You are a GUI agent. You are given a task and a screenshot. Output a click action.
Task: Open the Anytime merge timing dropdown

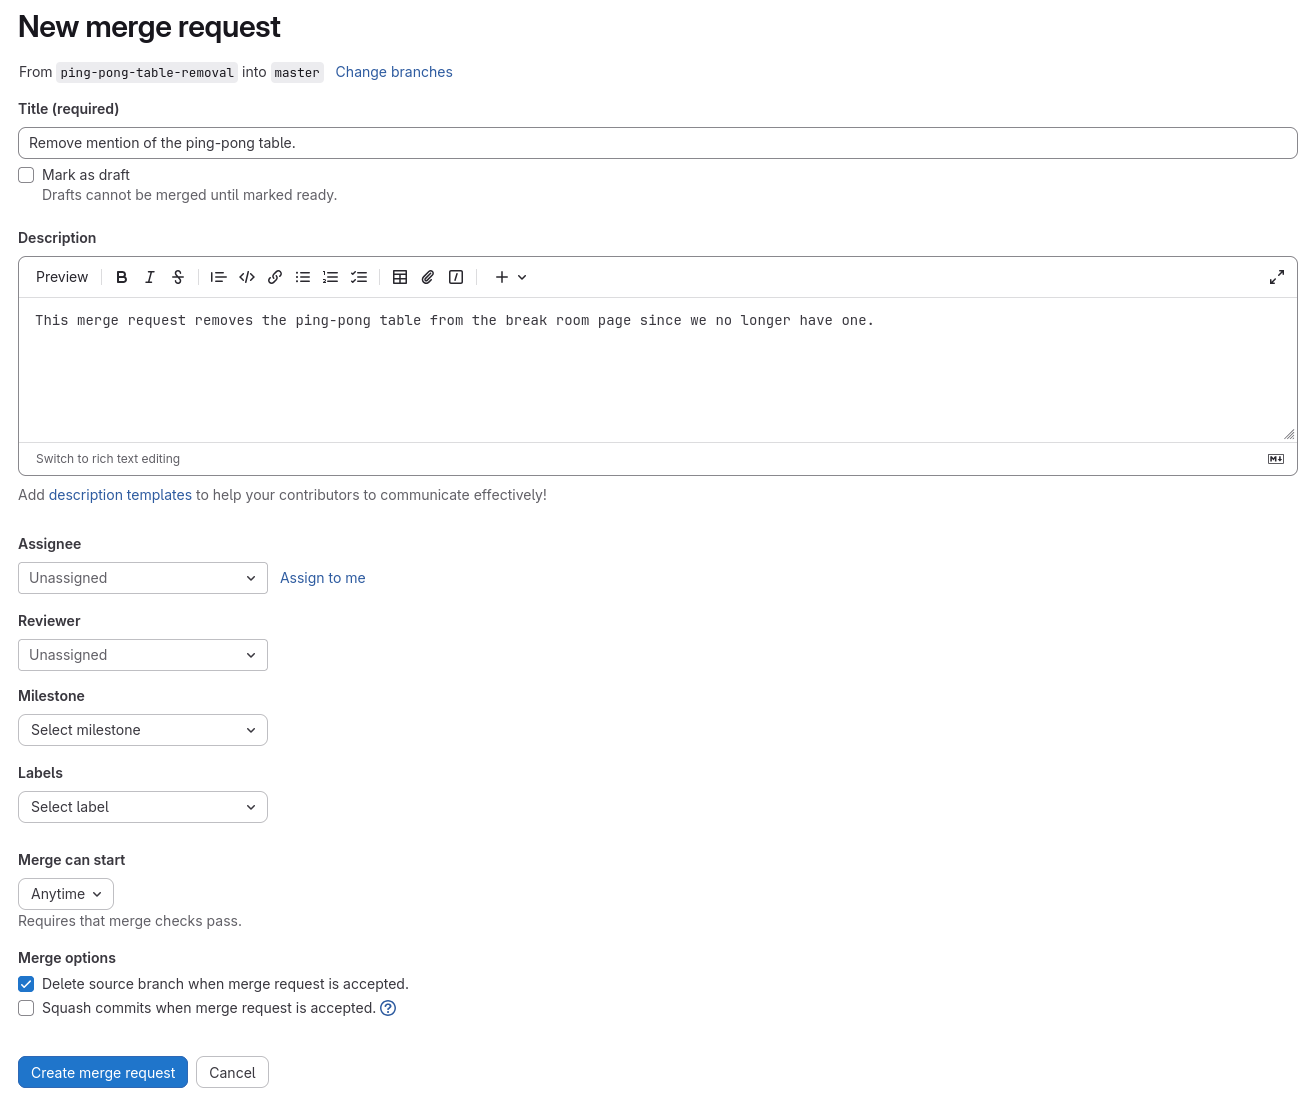(65, 893)
